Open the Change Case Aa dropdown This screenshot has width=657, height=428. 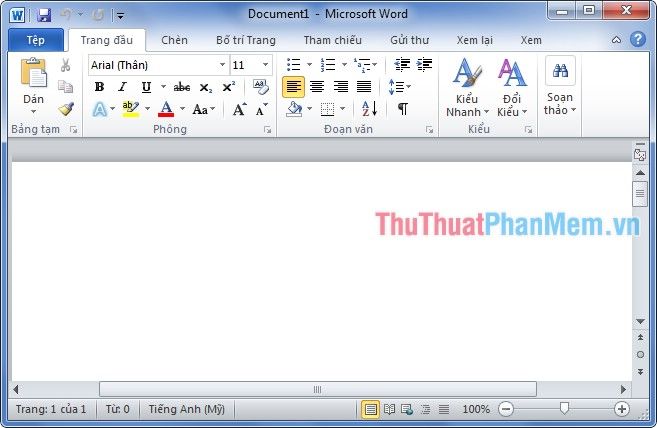pos(204,109)
